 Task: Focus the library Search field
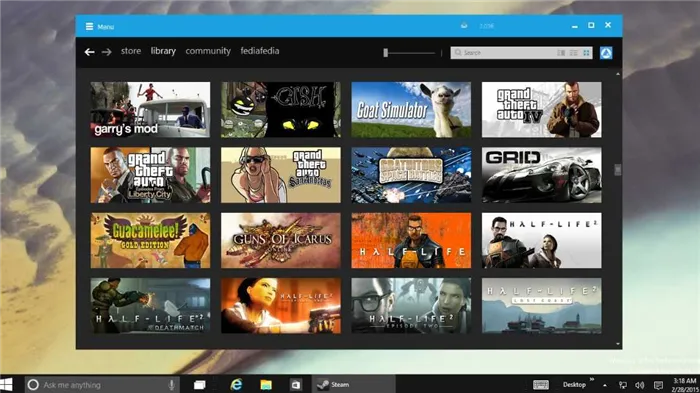pyautogui.click(x=502, y=53)
